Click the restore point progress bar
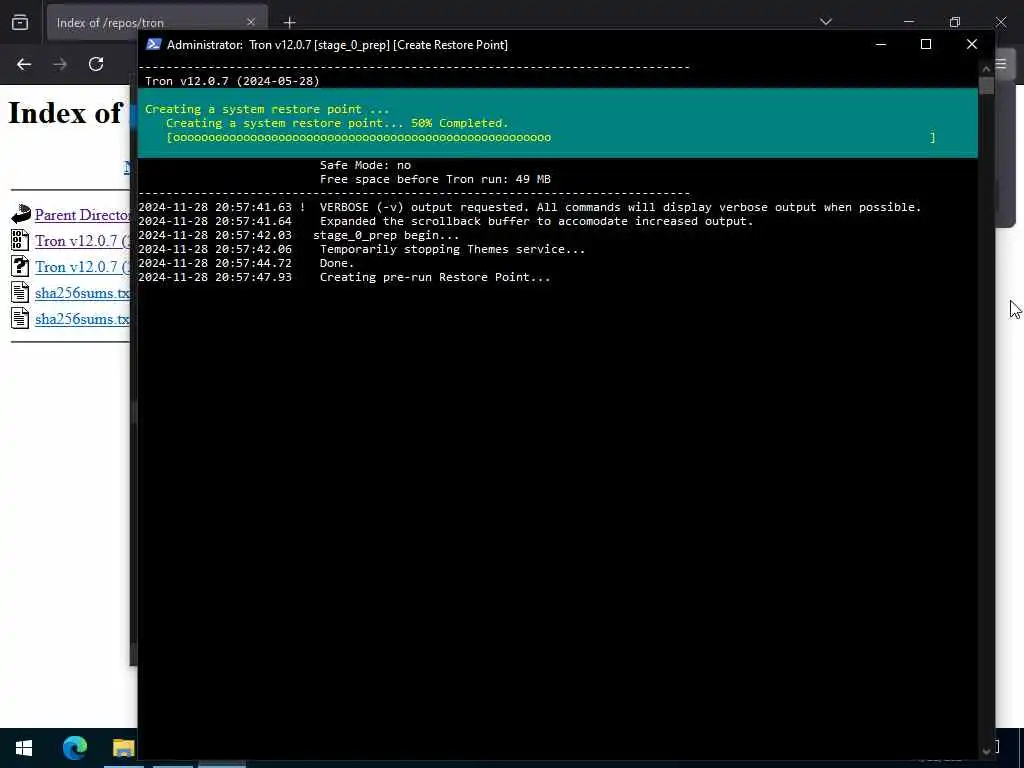 click(x=551, y=138)
